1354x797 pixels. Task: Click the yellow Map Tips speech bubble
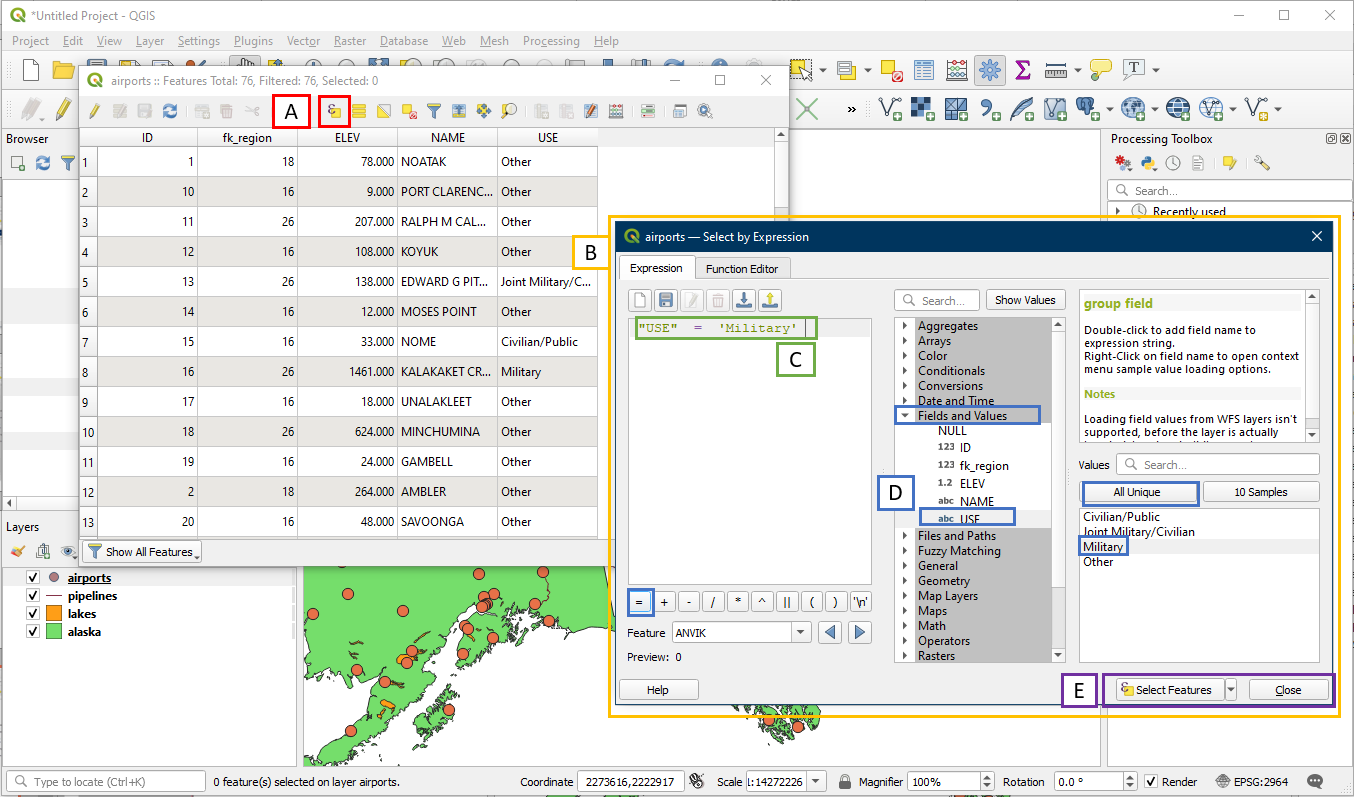1100,70
